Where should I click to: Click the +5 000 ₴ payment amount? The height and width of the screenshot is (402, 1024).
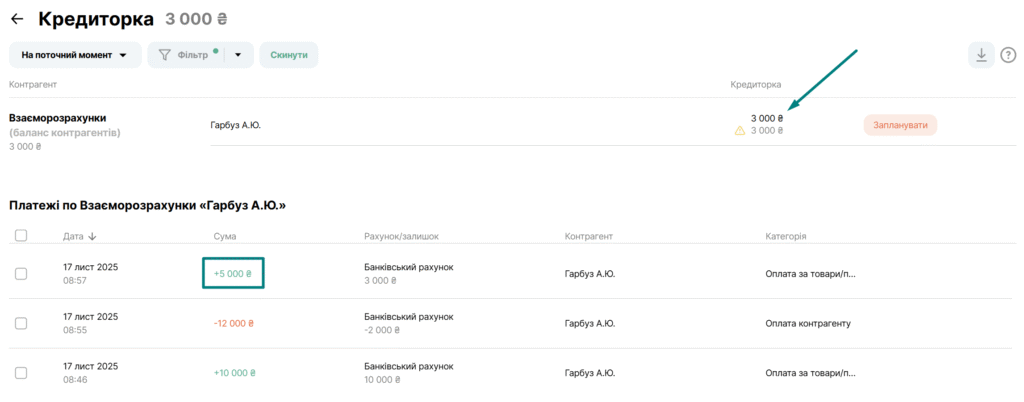pos(232,273)
